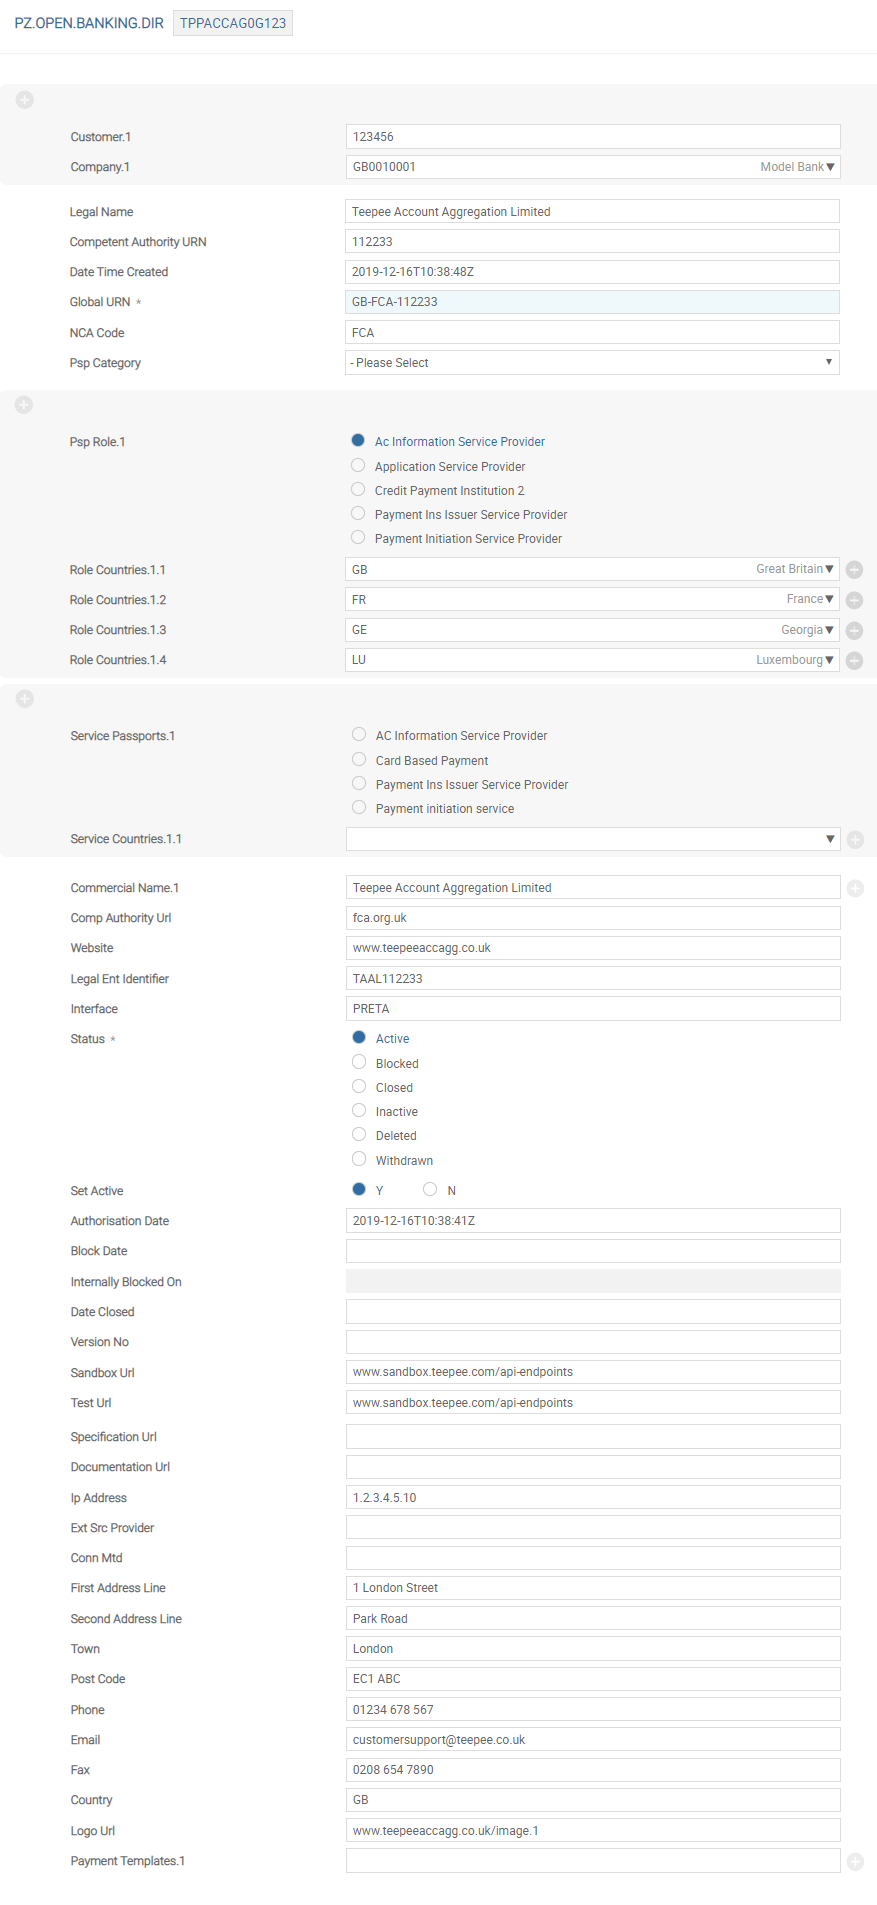Add another Payment Templates entry
This screenshot has width=877, height=1905.
[855, 1862]
